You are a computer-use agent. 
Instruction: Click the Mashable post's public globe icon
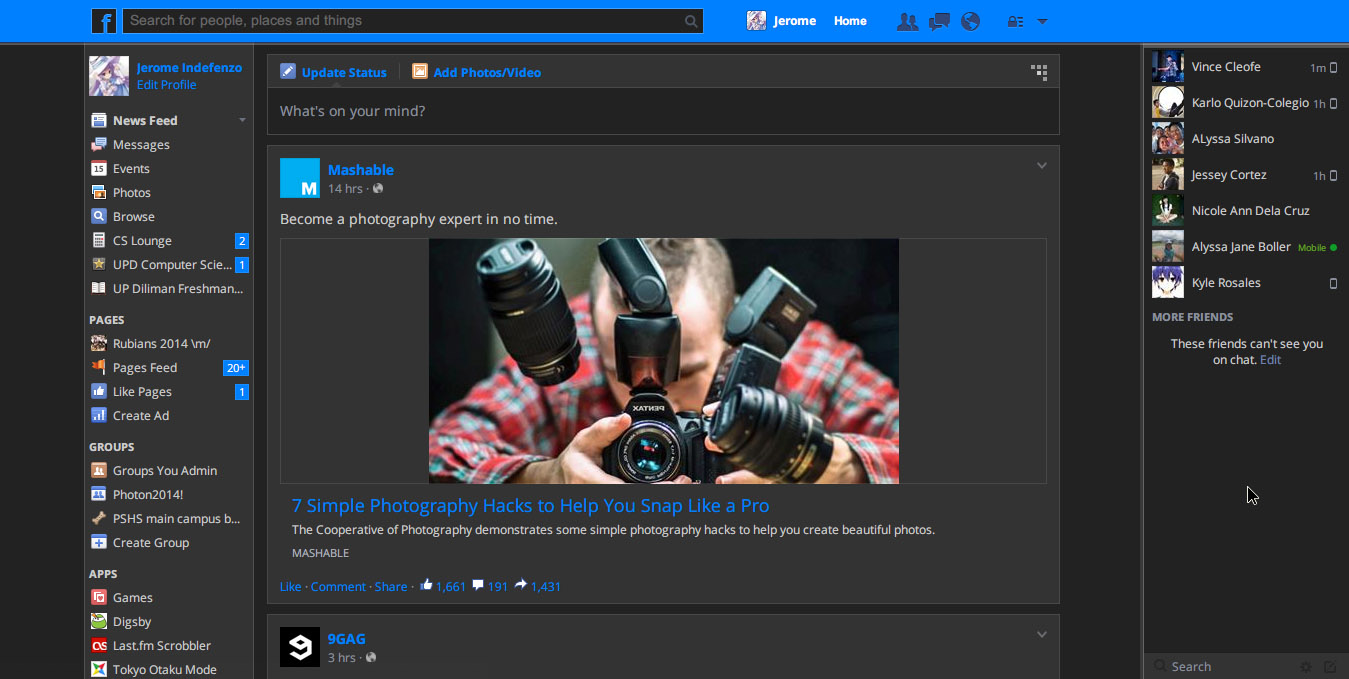pyautogui.click(x=377, y=189)
